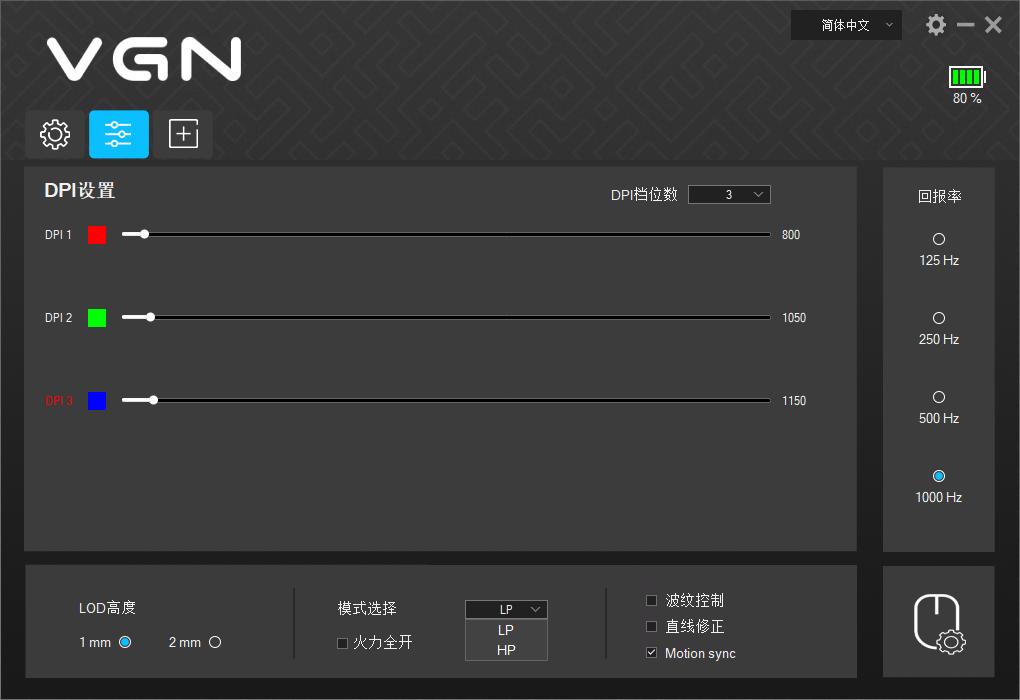The width and height of the screenshot is (1020, 700).
Task: Open the 简体中文 language dropdown
Action: point(846,25)
